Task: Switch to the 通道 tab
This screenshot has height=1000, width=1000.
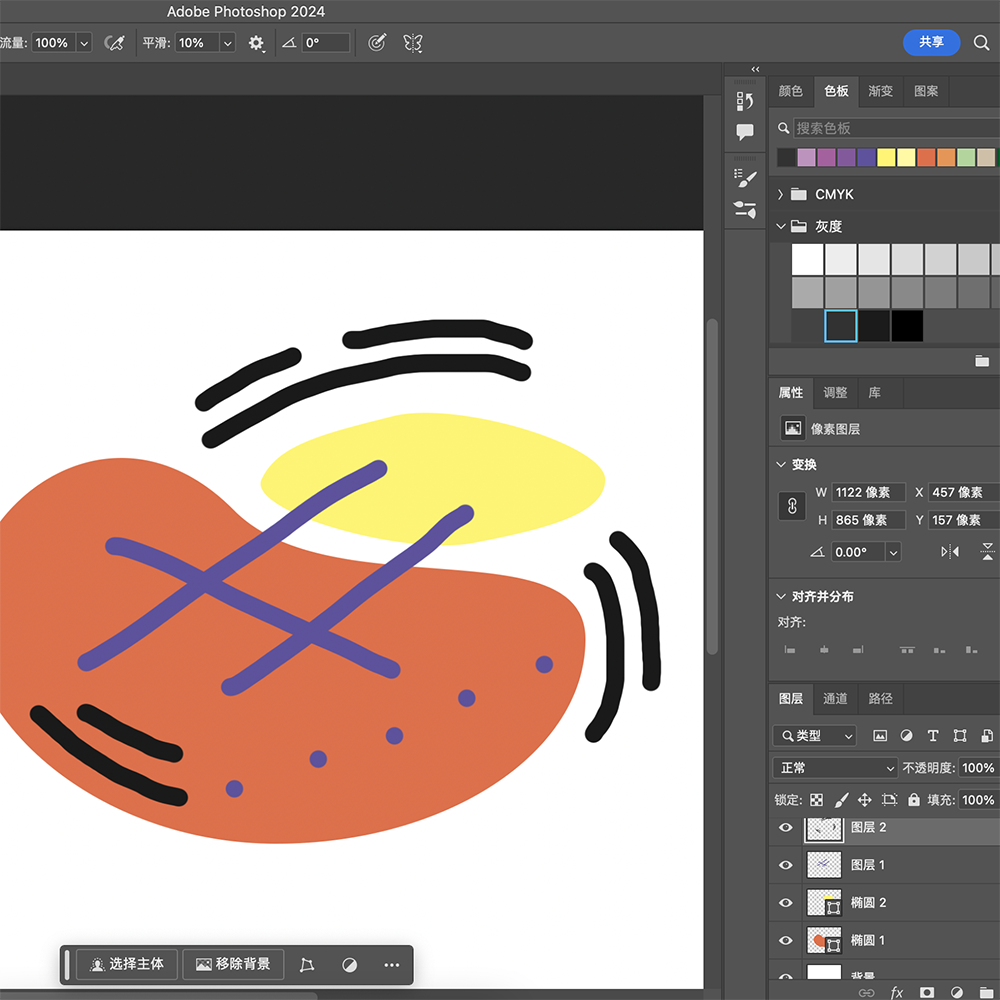Action: click(835, 698)
